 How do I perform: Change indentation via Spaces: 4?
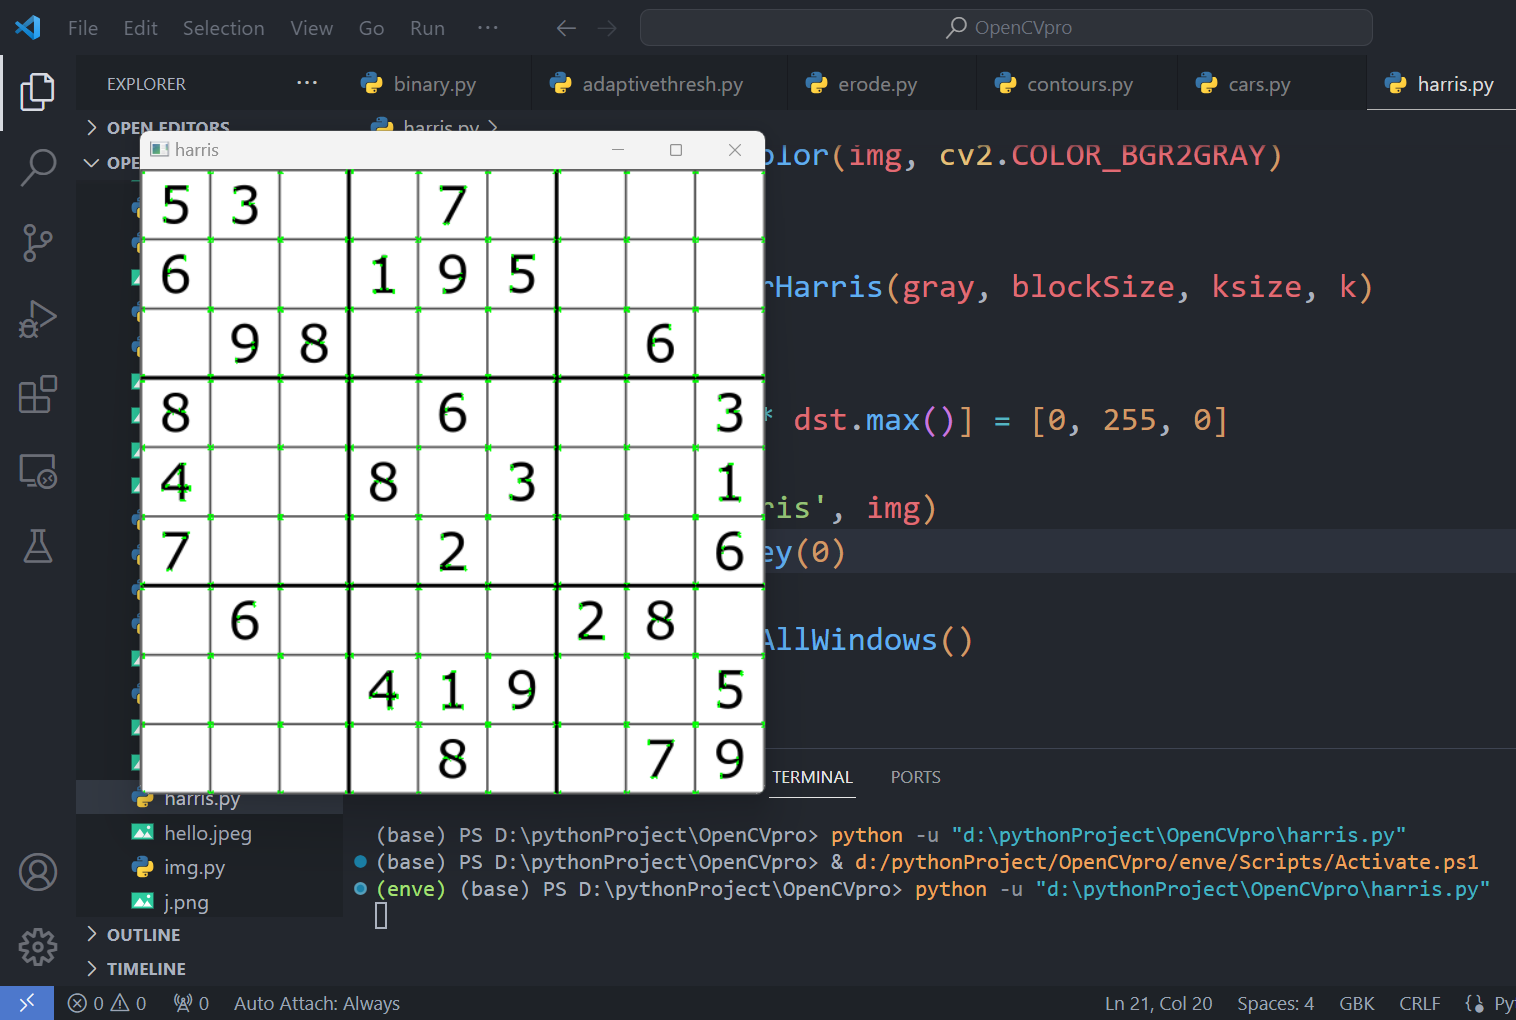[x=1275, y=1003]
